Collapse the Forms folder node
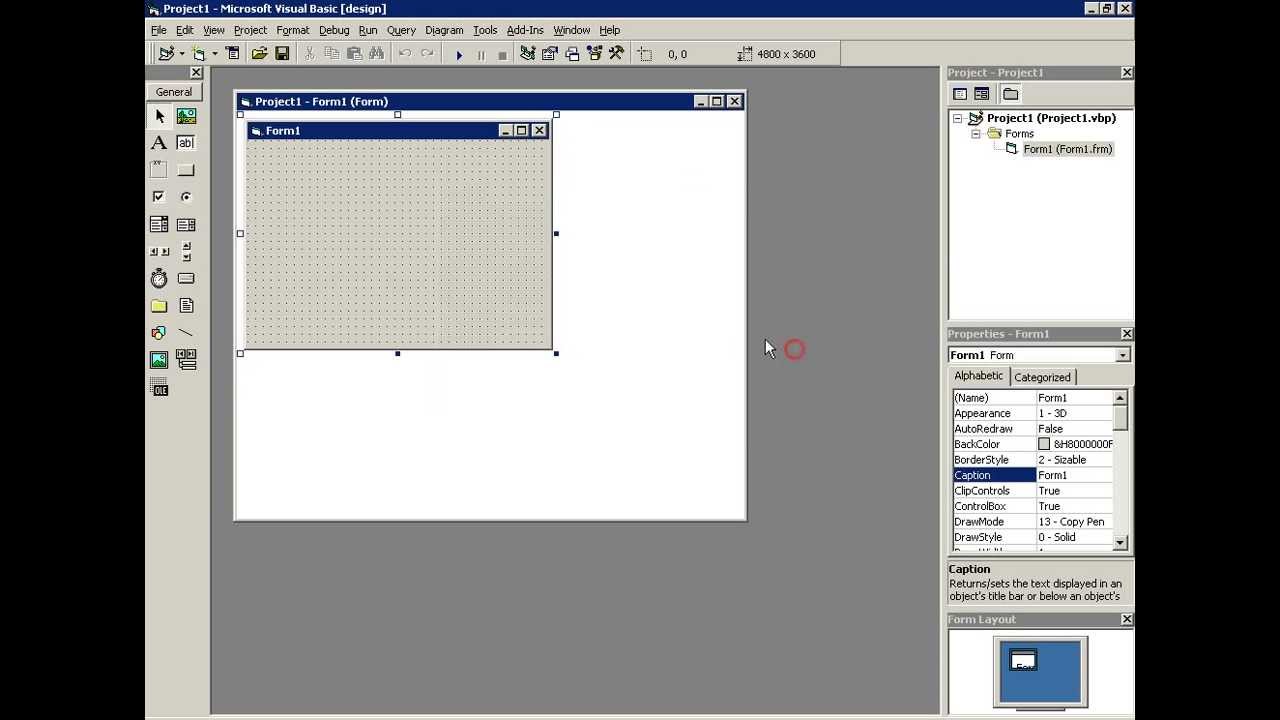Screen dimensions: 1280x720 tap(976, 133)
